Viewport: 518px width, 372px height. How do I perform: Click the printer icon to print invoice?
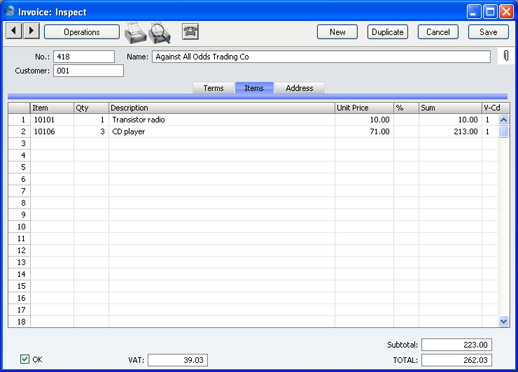[135, 33]
